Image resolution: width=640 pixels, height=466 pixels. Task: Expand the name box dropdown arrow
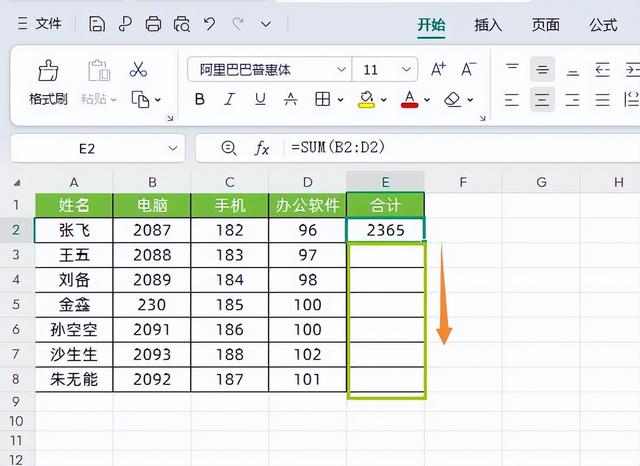pyautogui.click(x=173, y=148)
